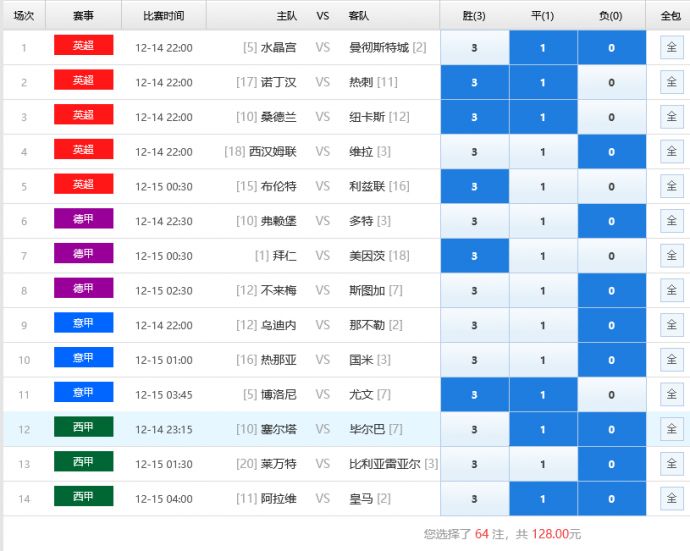Click the 德甲 tag for match 6
Screen dimensions: 690x551
point(84,220)
